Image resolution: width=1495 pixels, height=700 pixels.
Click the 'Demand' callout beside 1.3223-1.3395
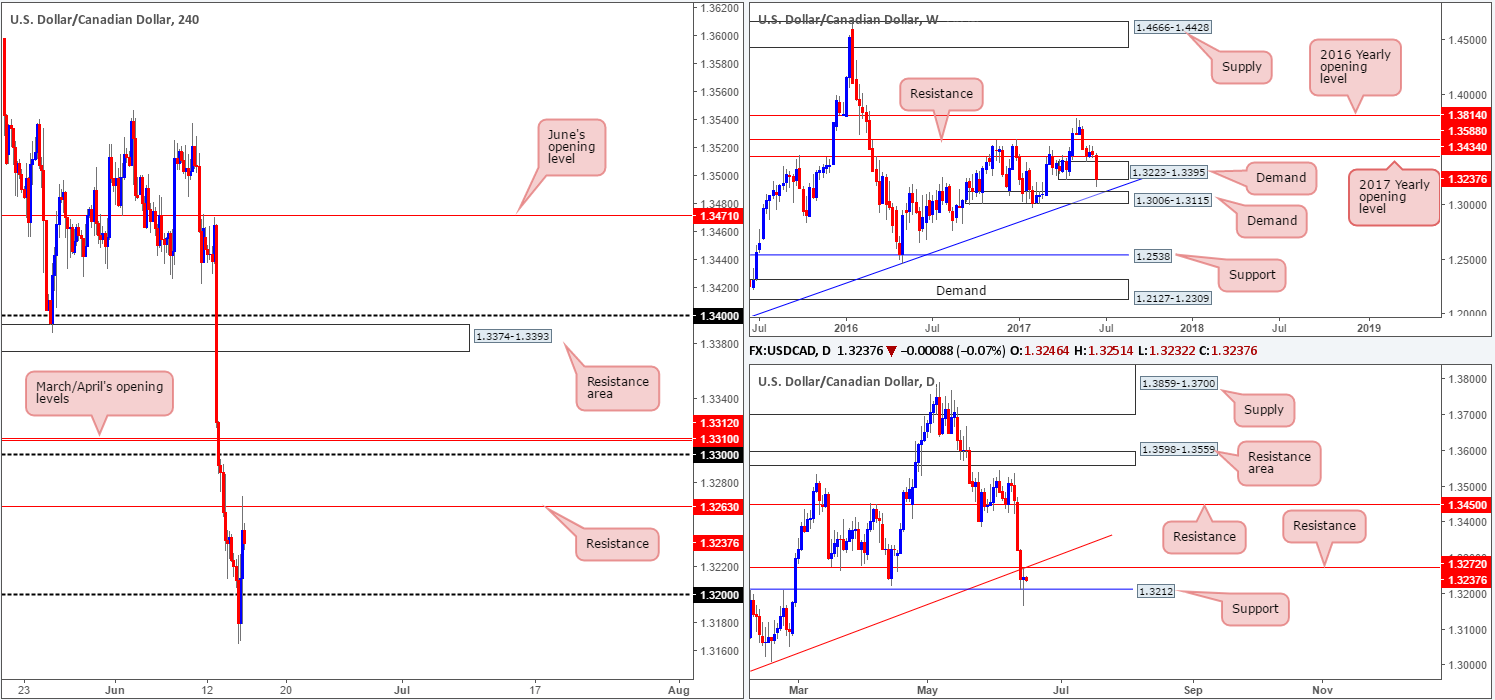point(1280,178)
